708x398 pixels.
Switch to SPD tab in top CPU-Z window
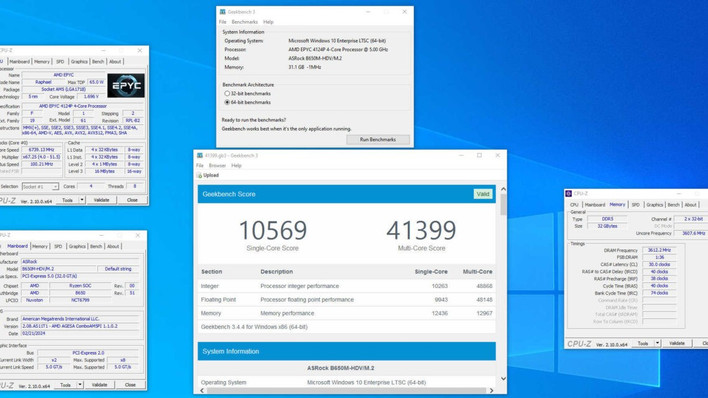coord(60,61)
